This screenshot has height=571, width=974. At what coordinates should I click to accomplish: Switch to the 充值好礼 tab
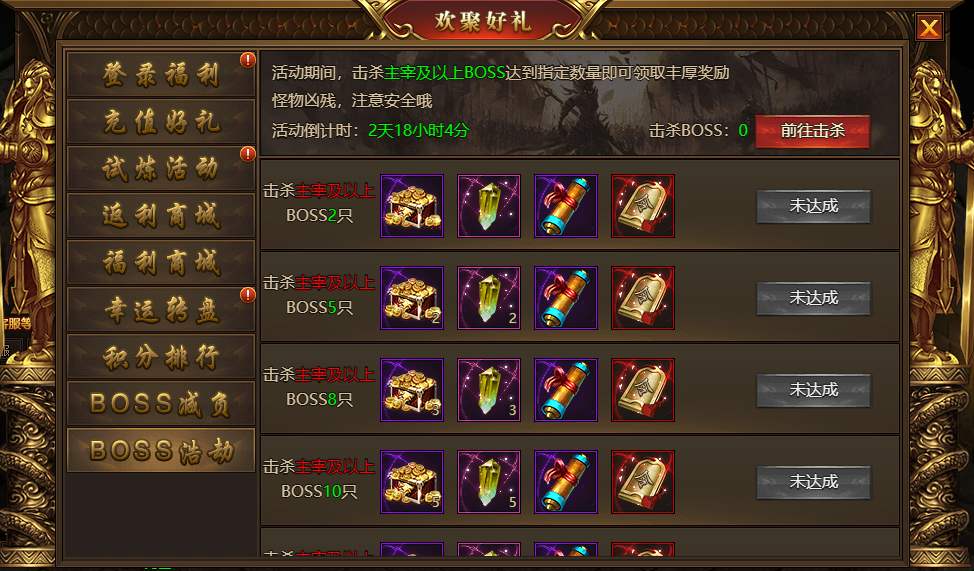161,122
